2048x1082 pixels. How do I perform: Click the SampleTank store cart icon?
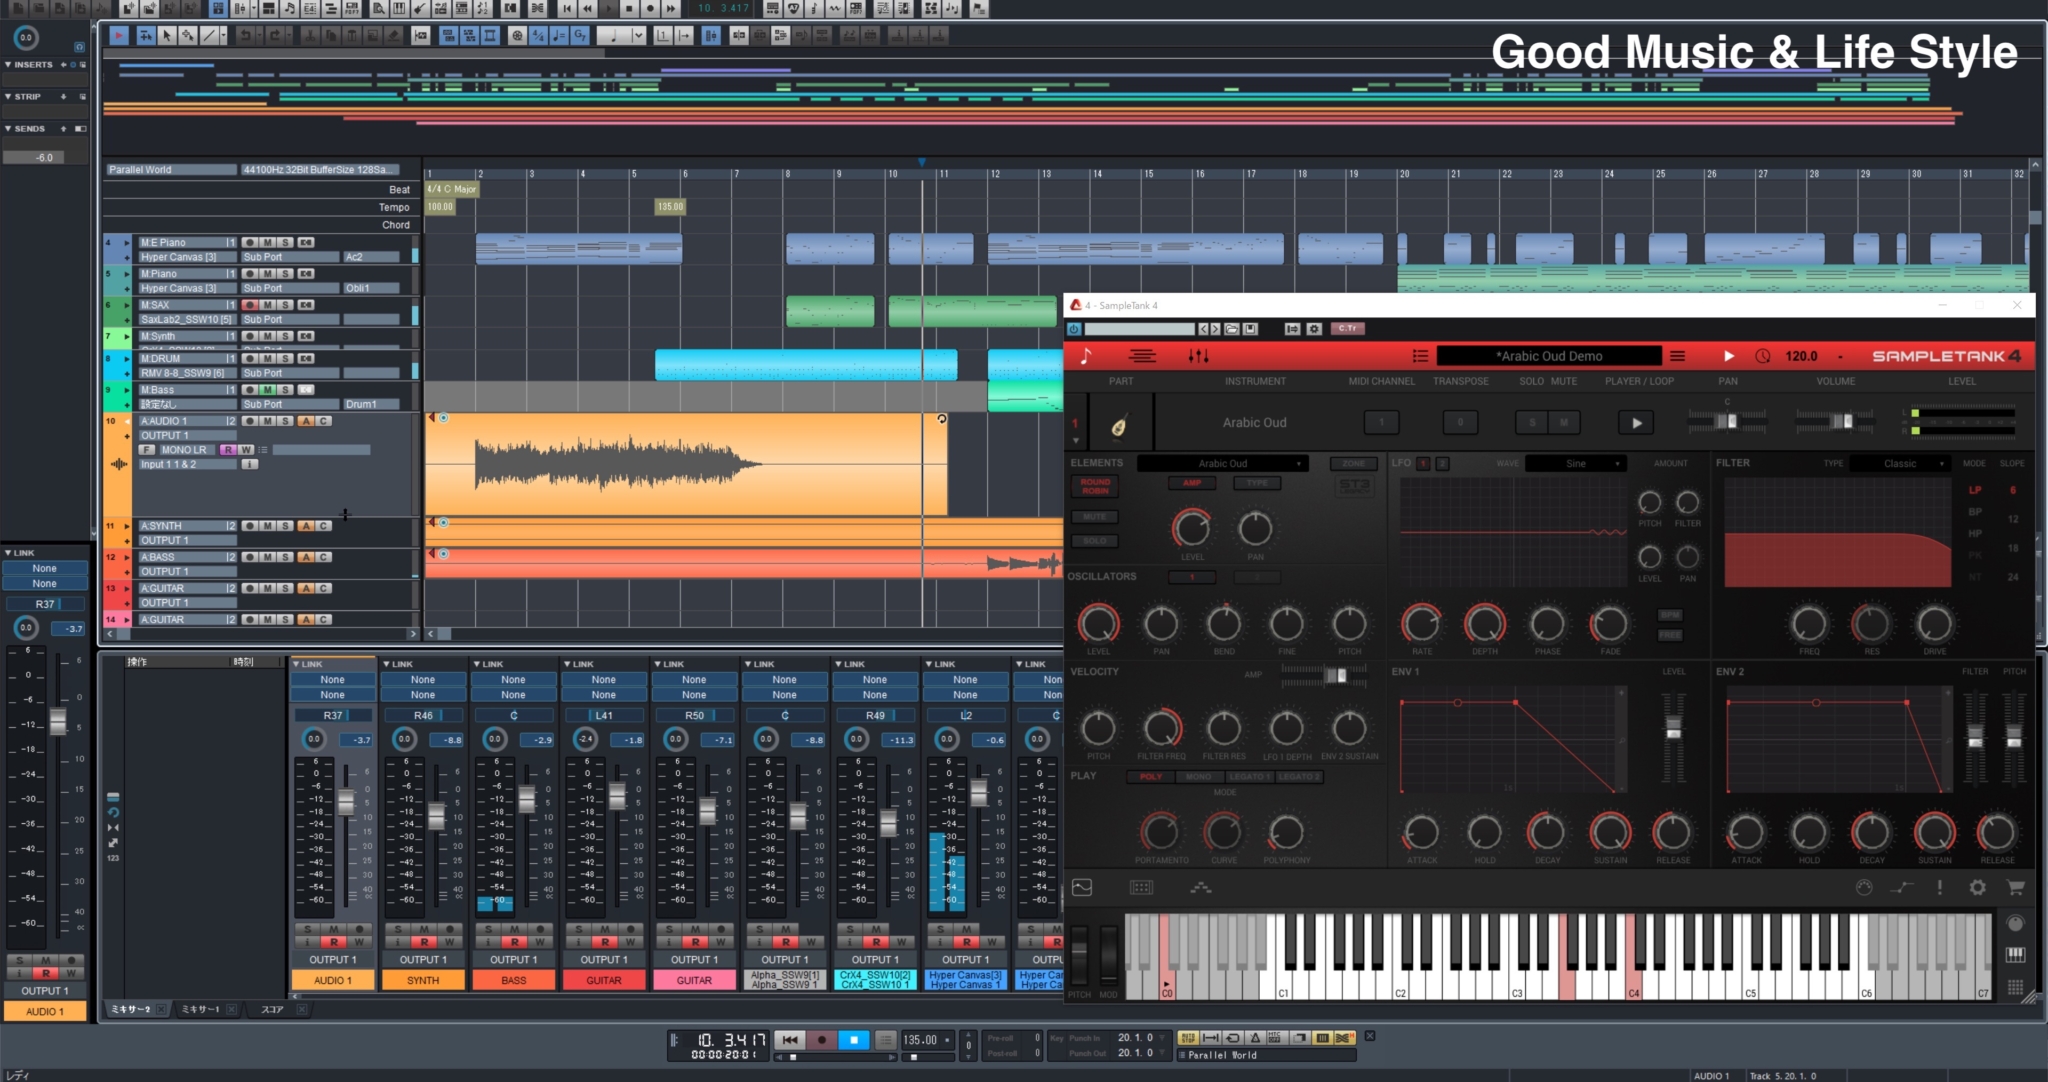pos(2015,887)
